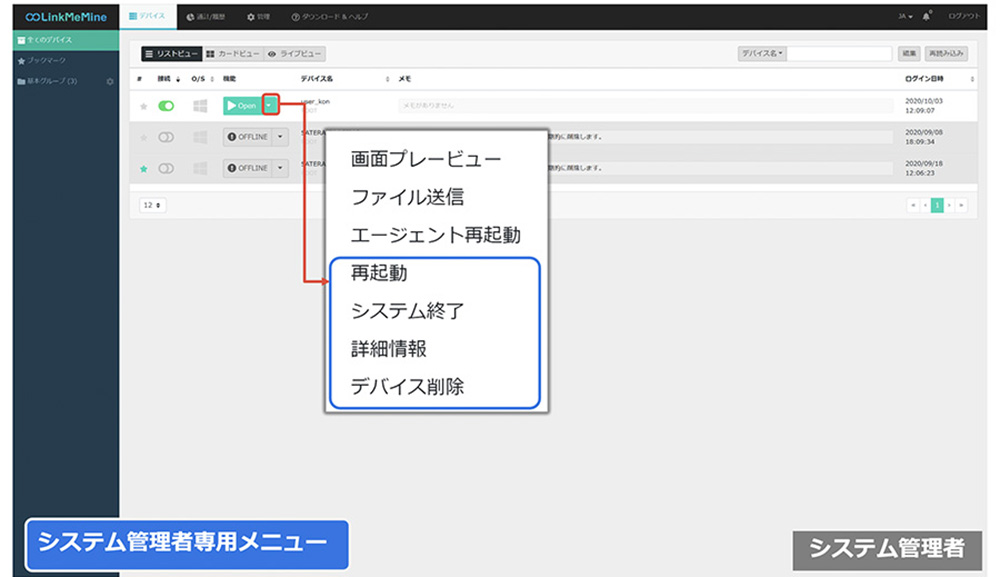The image size is (1000, 577).
Task: Open the JA language dropdown
Action: pyautogui.click(x=905, y=16)
